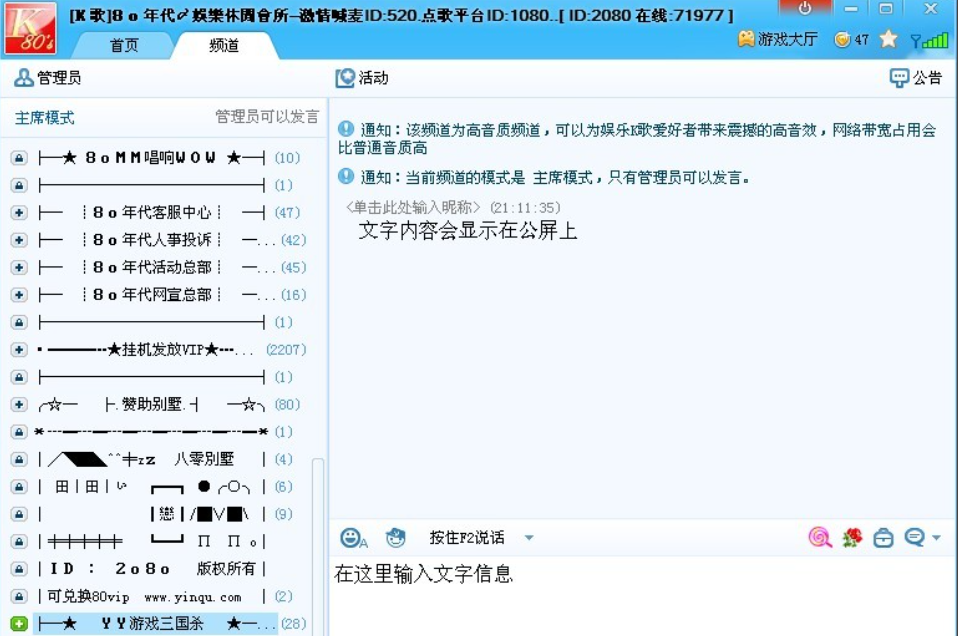Select the 80年代人事投诉 channel
958x636 pixels.
(x=156, y=240)
